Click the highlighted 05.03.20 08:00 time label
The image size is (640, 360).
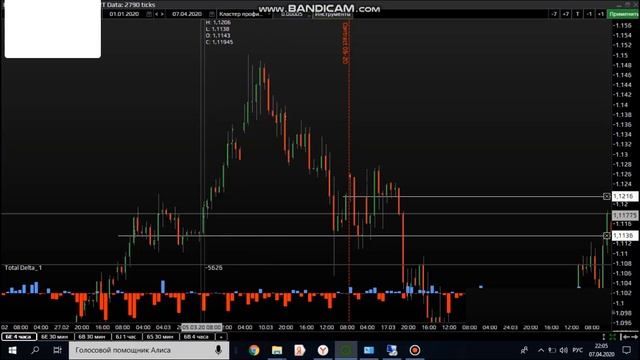[x=202, y=327]
